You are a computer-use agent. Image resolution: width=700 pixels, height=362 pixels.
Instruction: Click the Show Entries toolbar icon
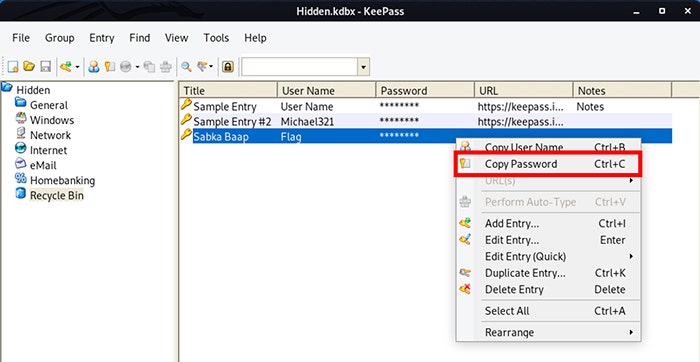[202, 67]
